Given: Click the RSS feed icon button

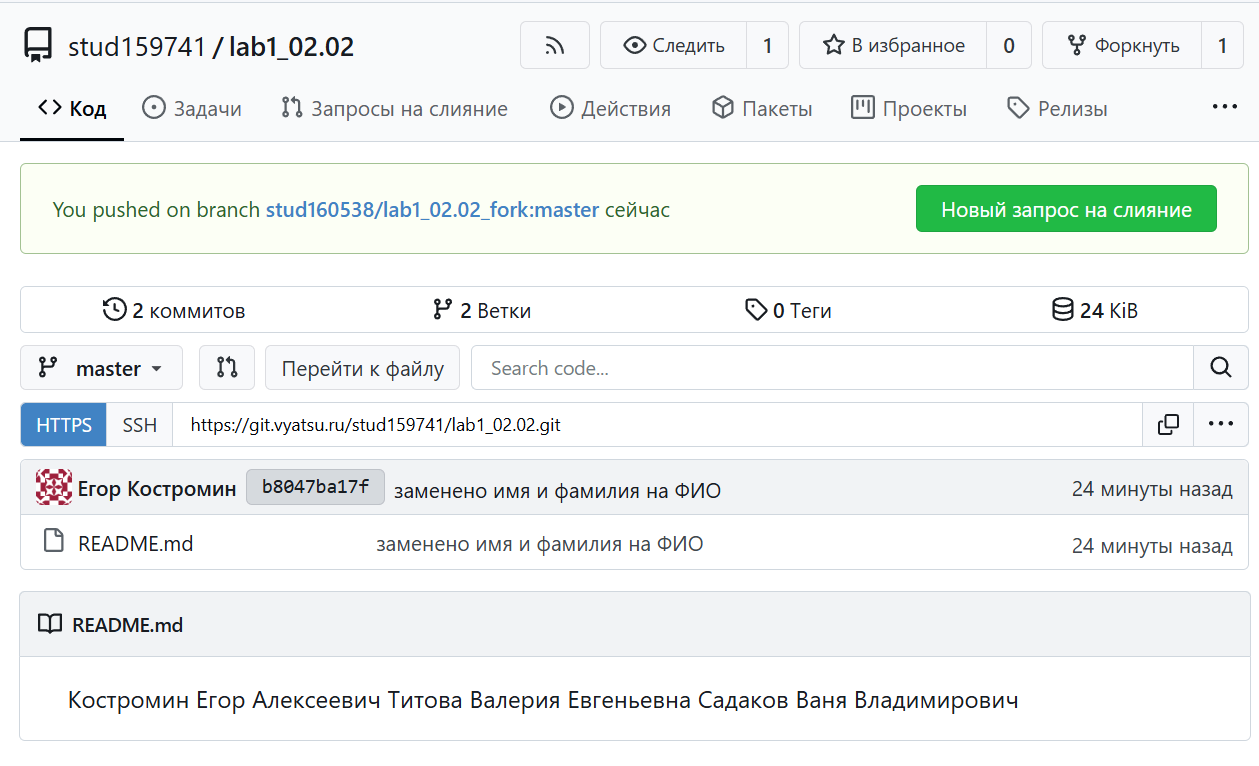Looking at the screenshot, I should tap(554, 46).
